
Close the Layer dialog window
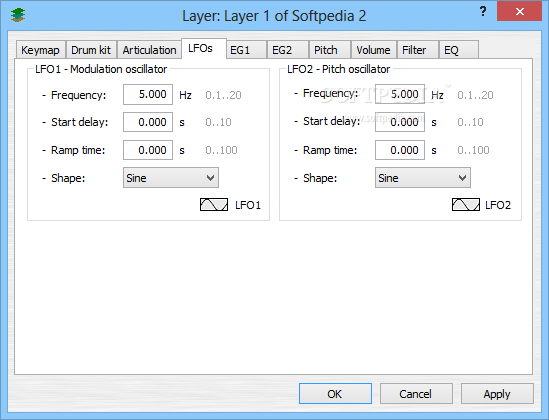coord(520,12)
